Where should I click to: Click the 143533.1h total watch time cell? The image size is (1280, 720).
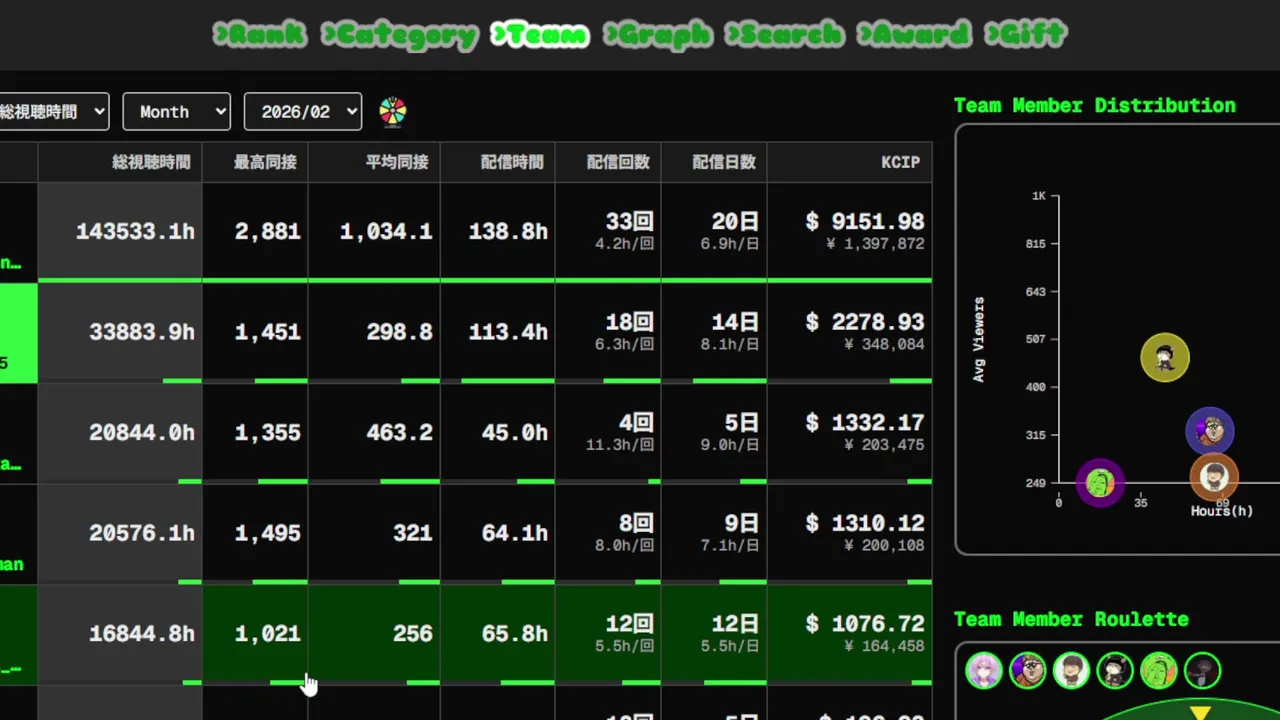[x=120, y=232]
